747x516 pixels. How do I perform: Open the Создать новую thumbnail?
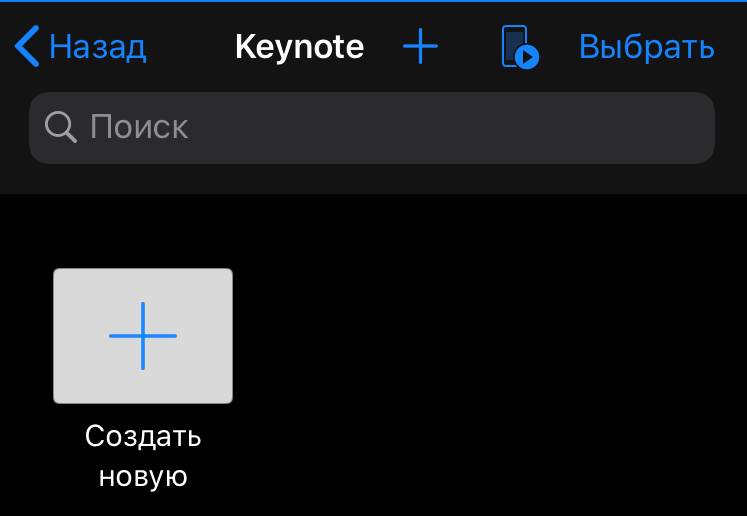(143, 336)
